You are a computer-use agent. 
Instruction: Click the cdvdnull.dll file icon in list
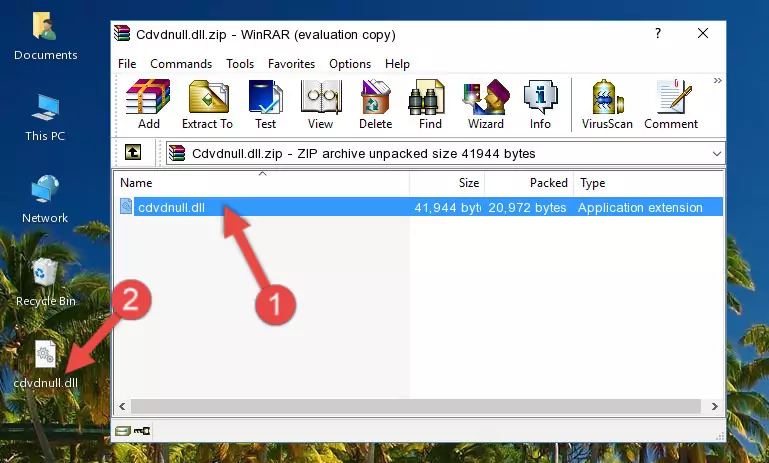click(x=126, y=206)
